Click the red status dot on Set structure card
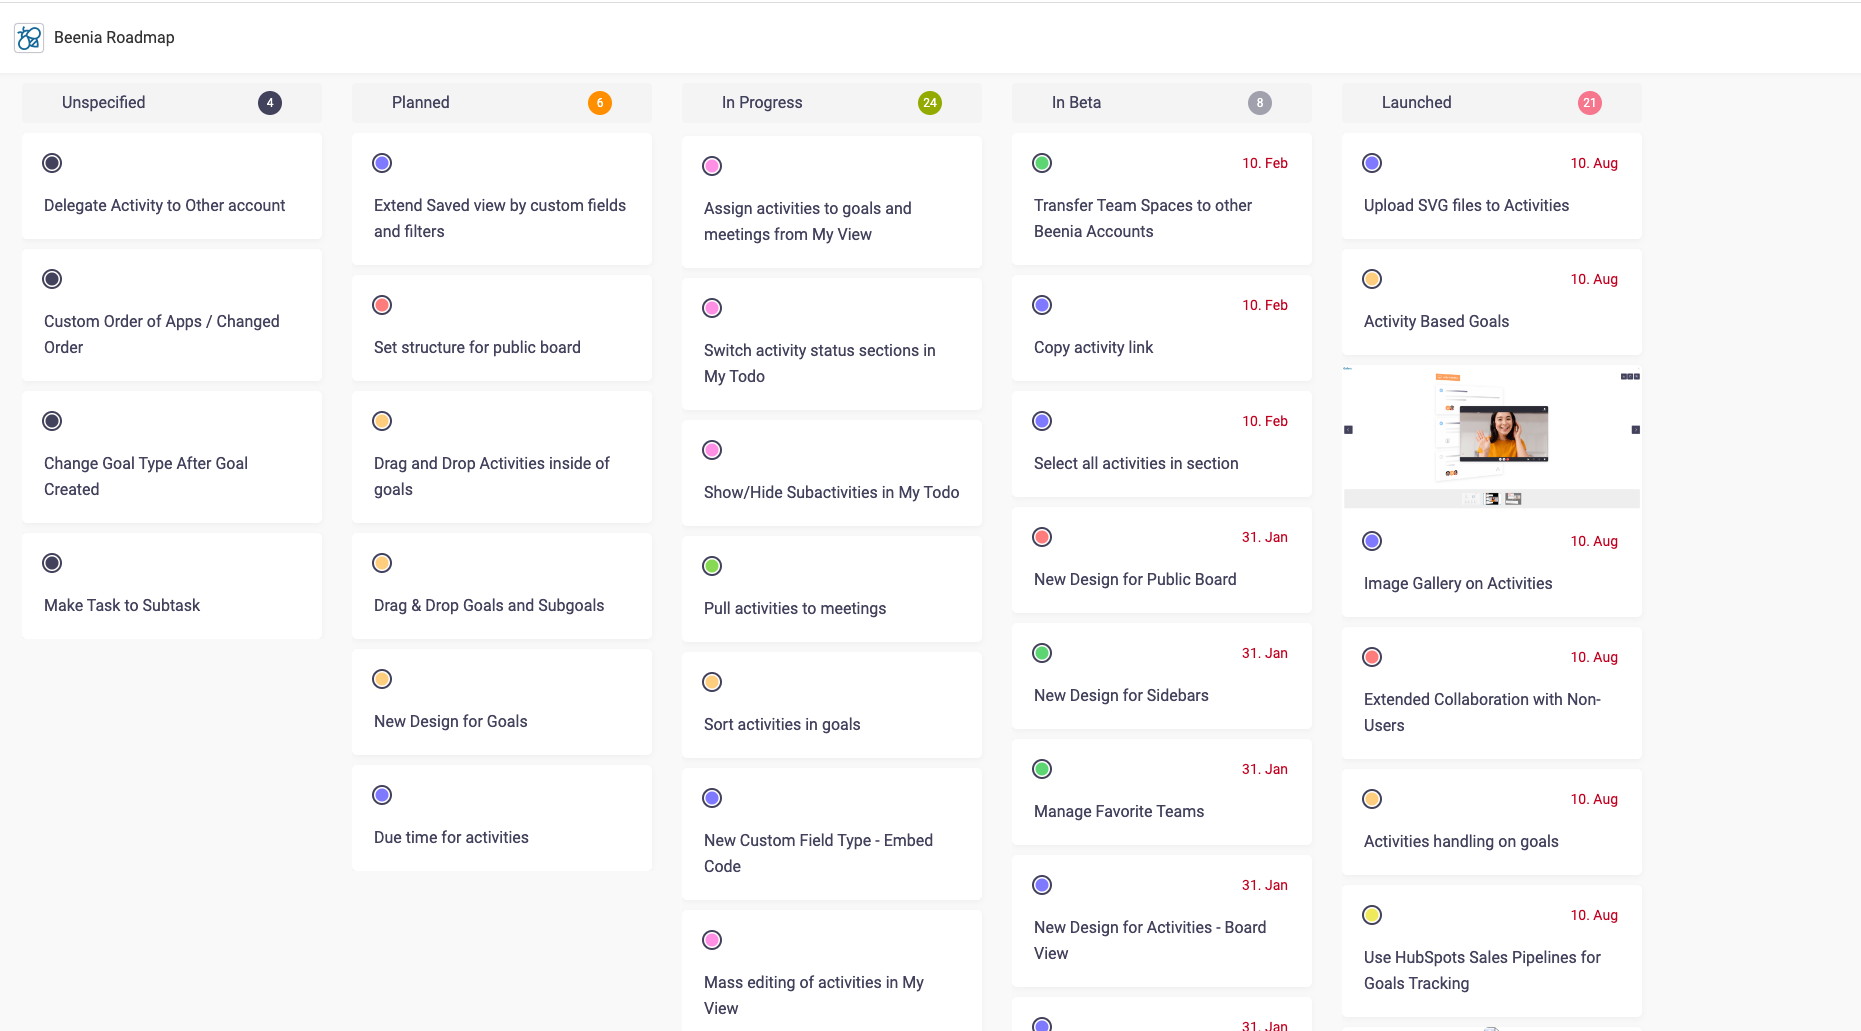Screen dimensions: 1861x1031 click(x=382, y=305)
